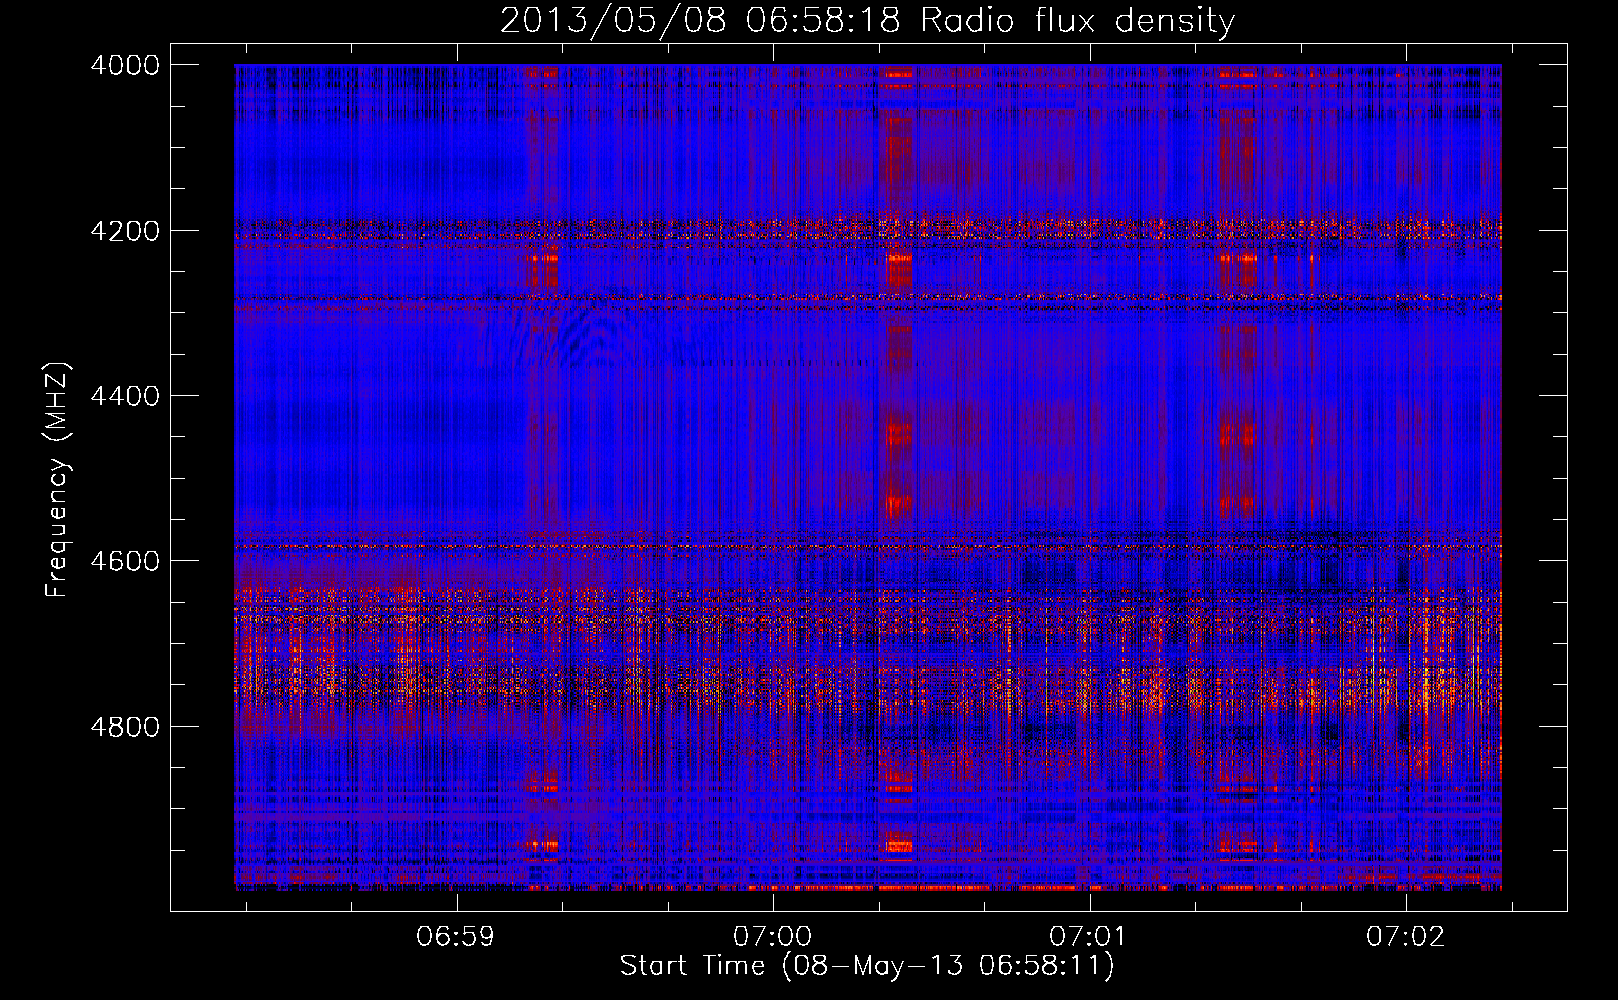Click the 06:59 time axis label
The height and width of the screenshot is (1000, 1618).
[456, 937]
